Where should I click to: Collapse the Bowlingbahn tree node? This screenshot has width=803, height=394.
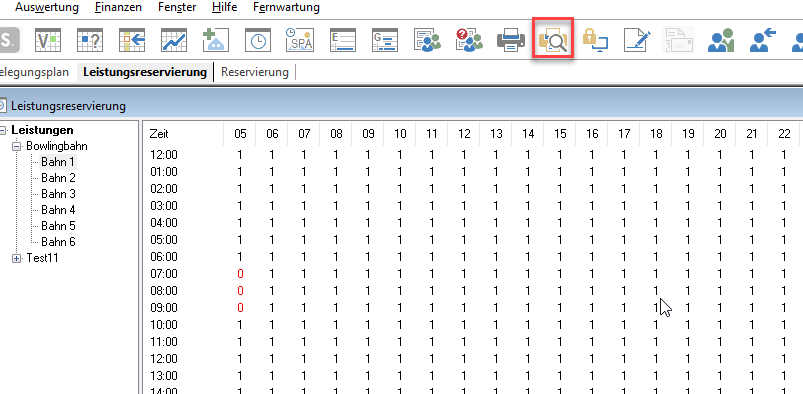(x=17, y=146)
